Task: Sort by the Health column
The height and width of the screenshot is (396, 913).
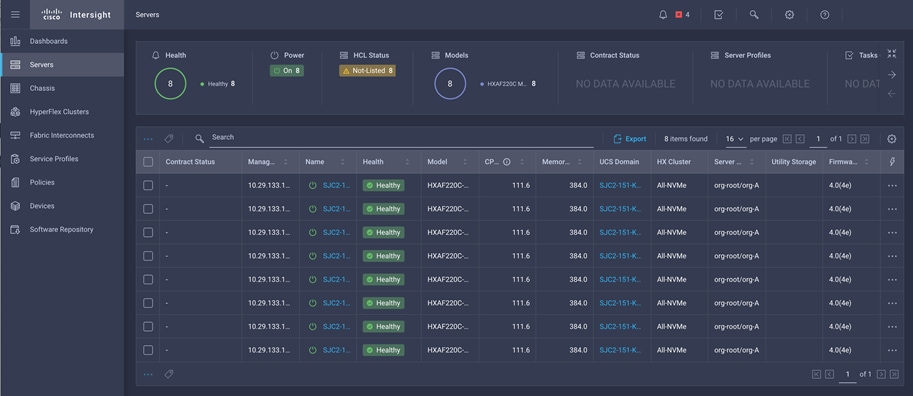Action: pyautogui.click(x=407, y=162)
